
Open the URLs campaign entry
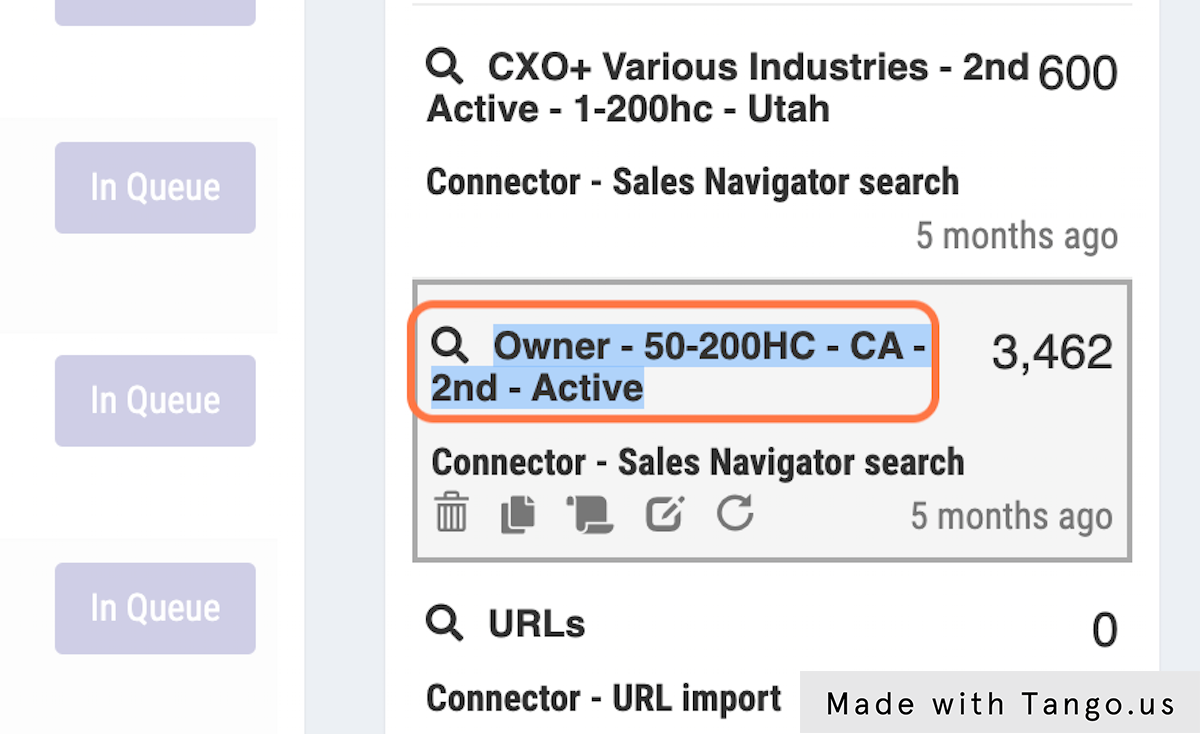pos(537,624)
